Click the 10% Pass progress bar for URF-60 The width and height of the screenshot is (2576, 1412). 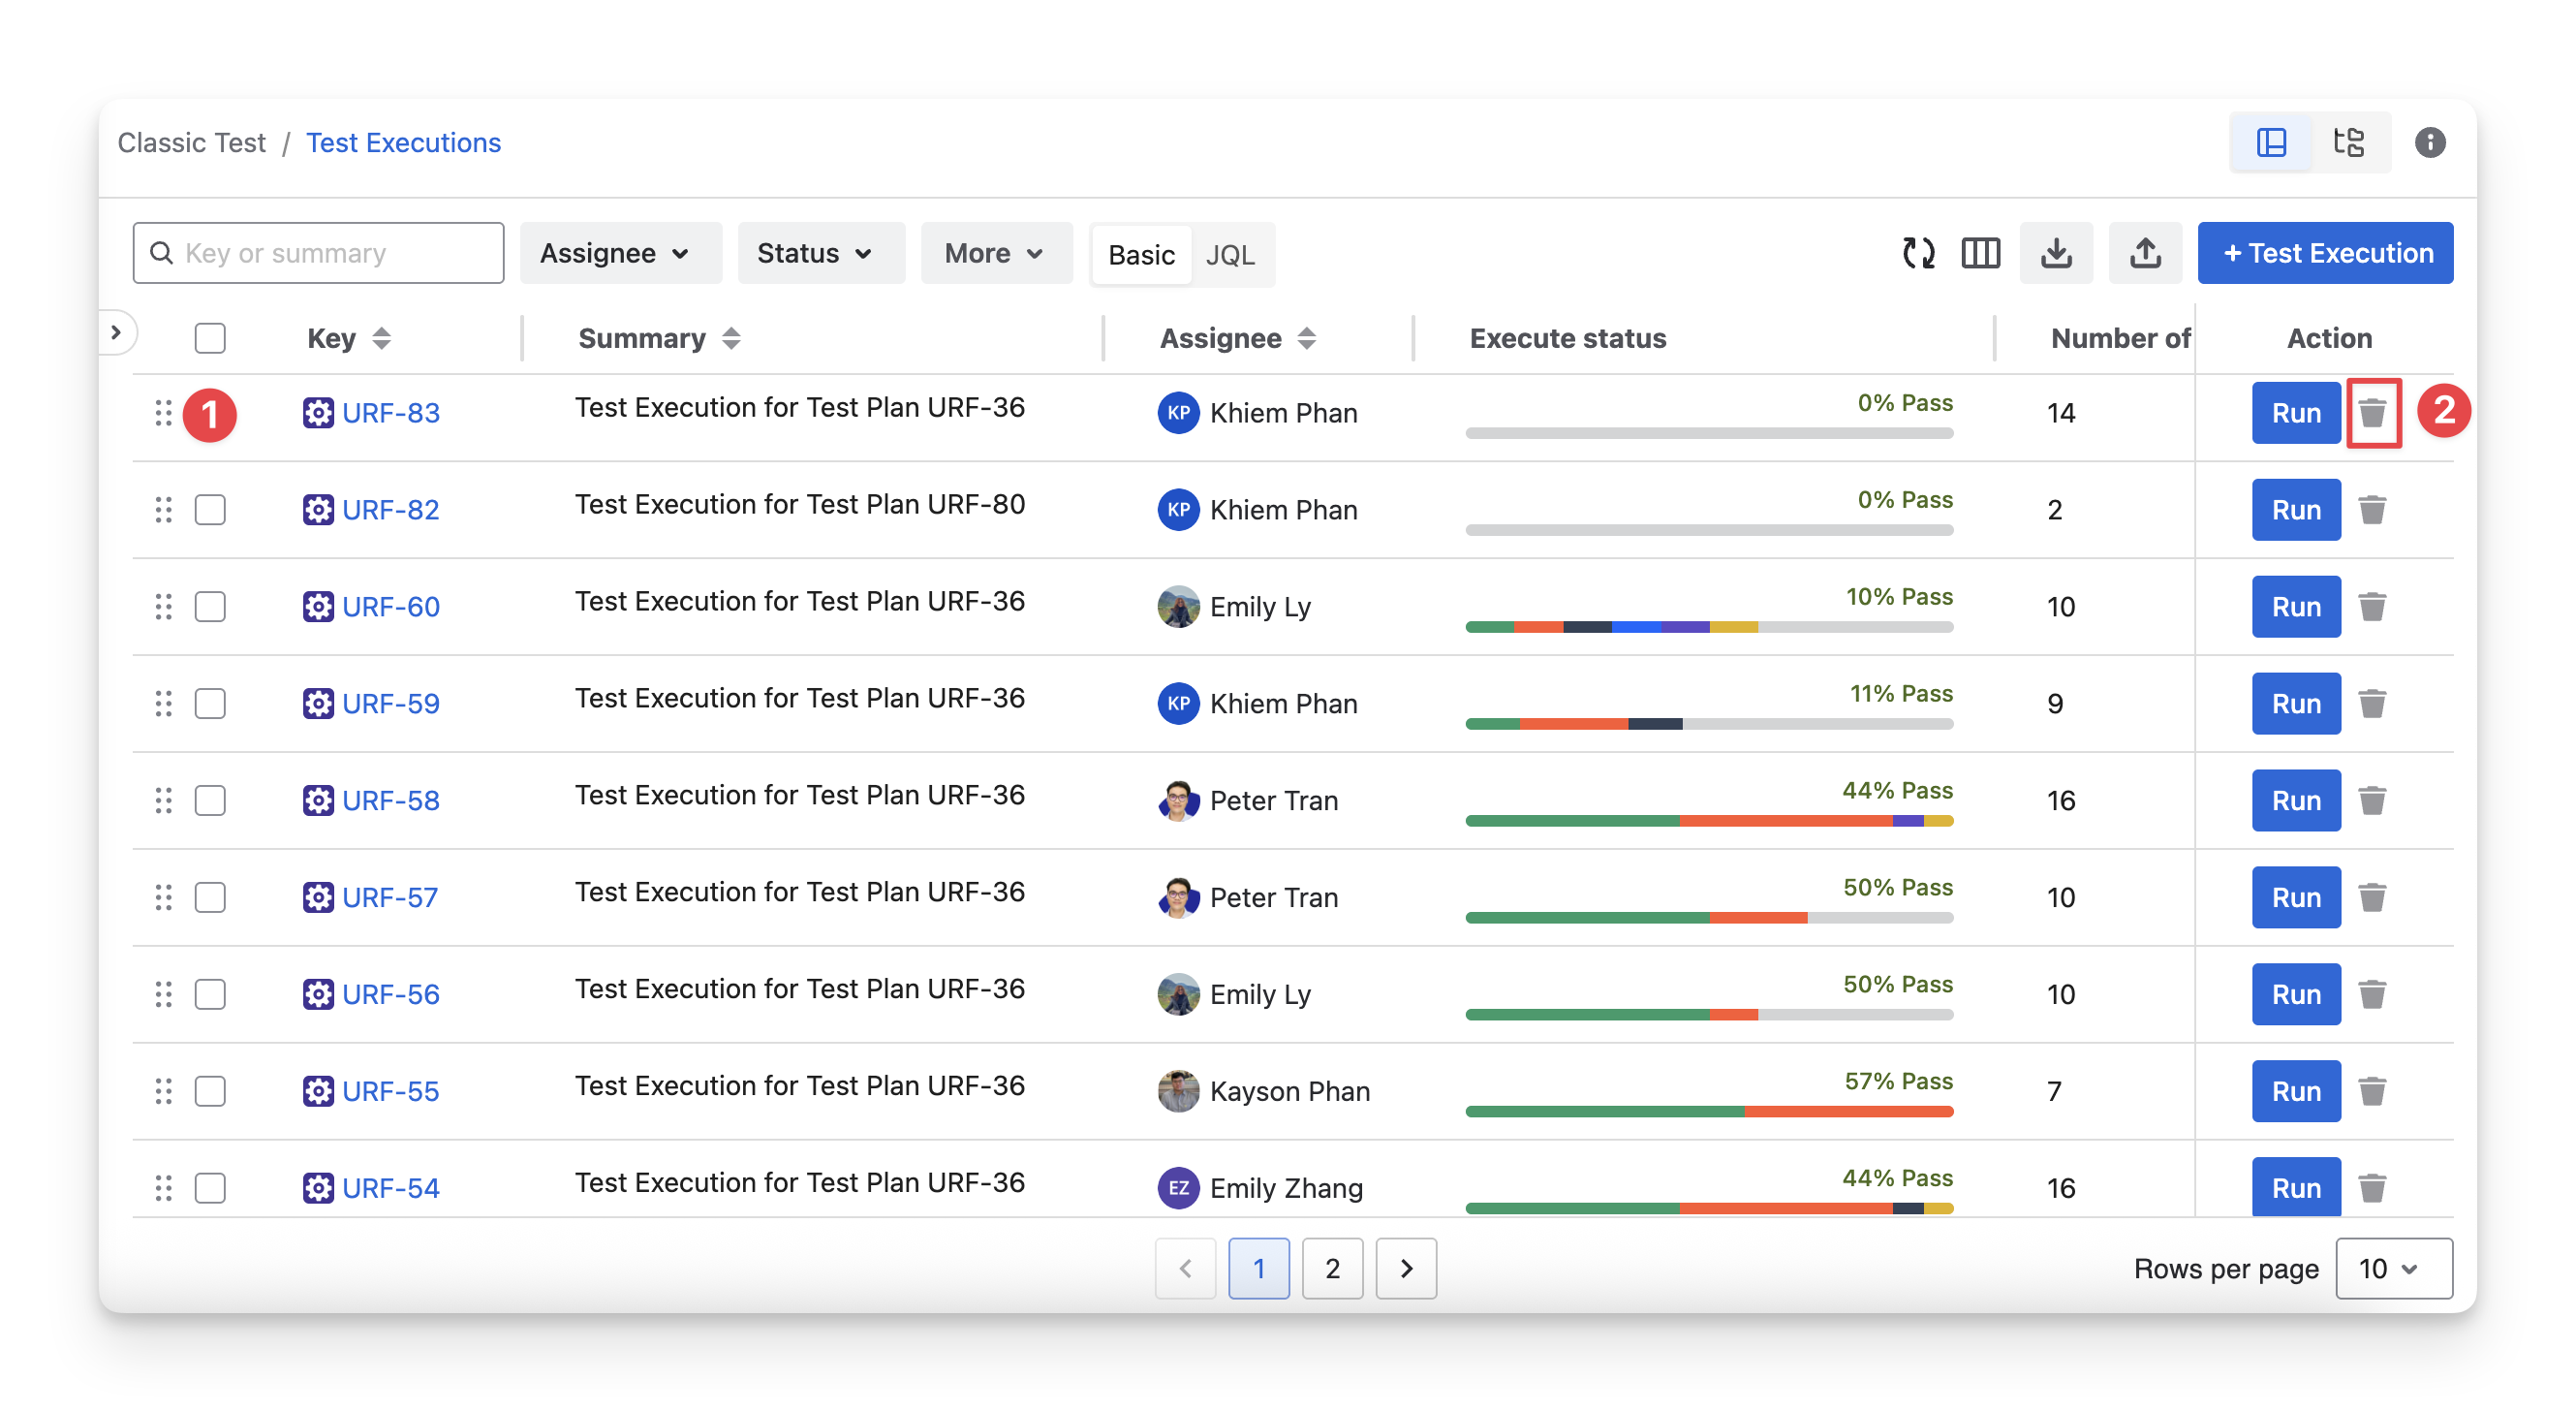1709,627
